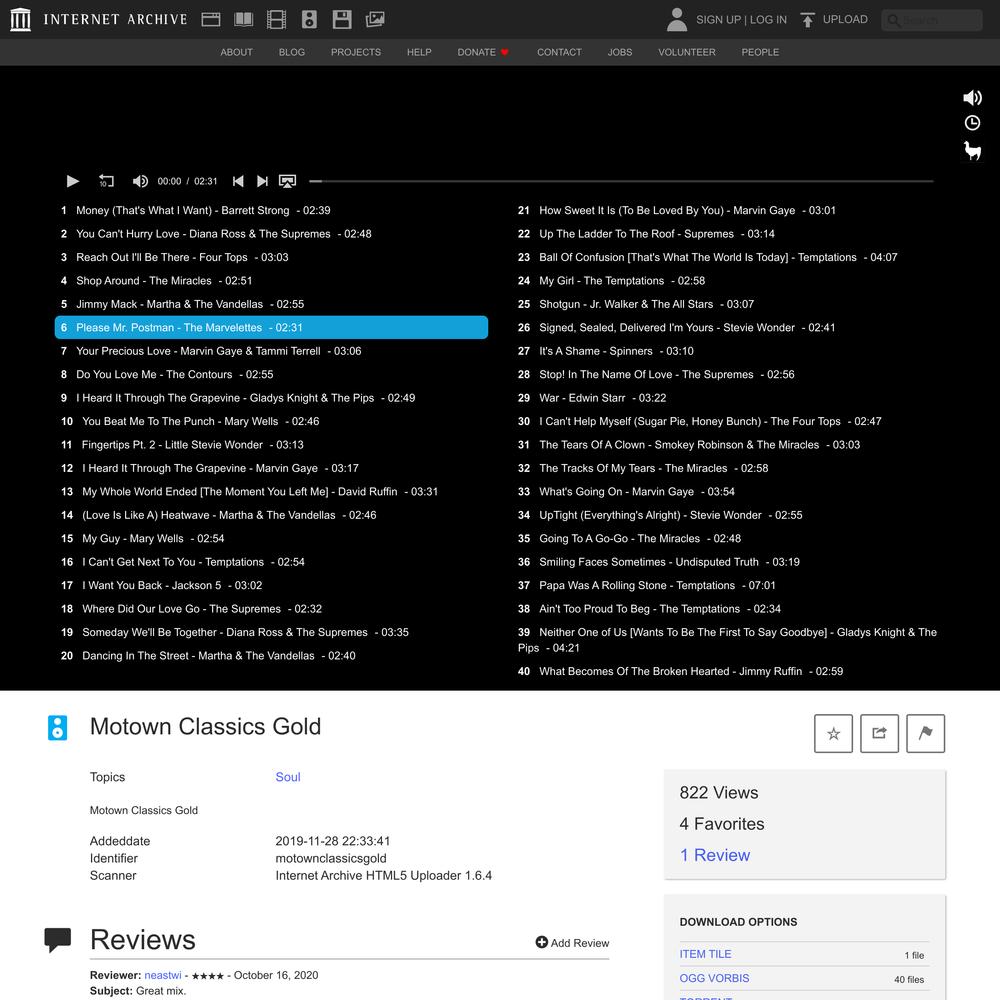Click the side volume speaker icon
1000x1000 pixels.
click(972, 98)
